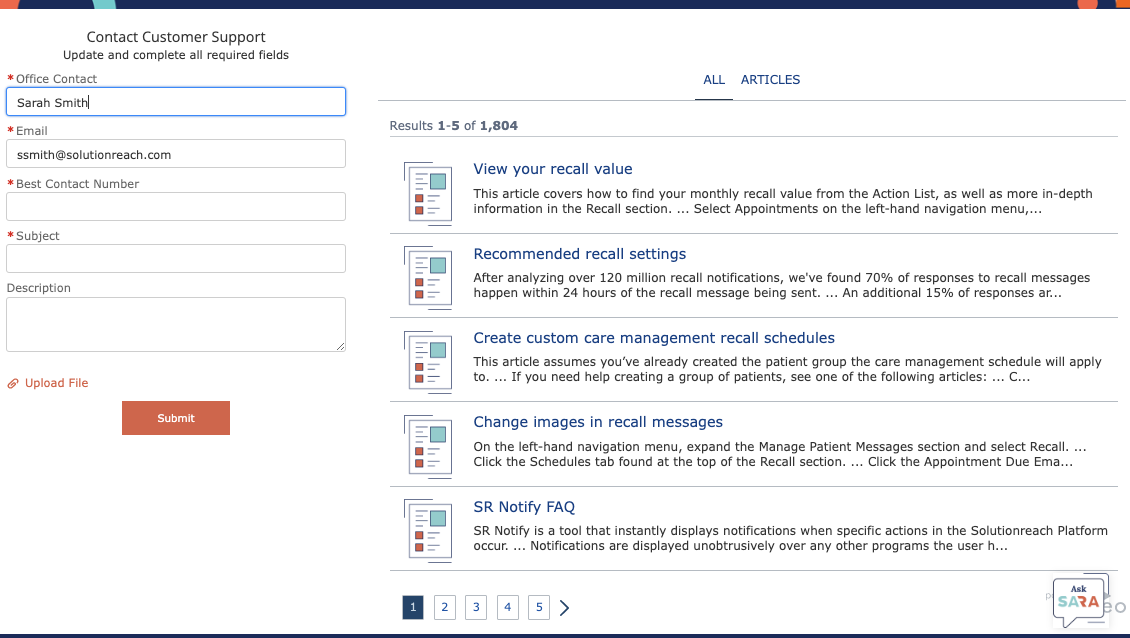Click the Subject field
Screen dimensions: 1130x638
pos(175,258)
